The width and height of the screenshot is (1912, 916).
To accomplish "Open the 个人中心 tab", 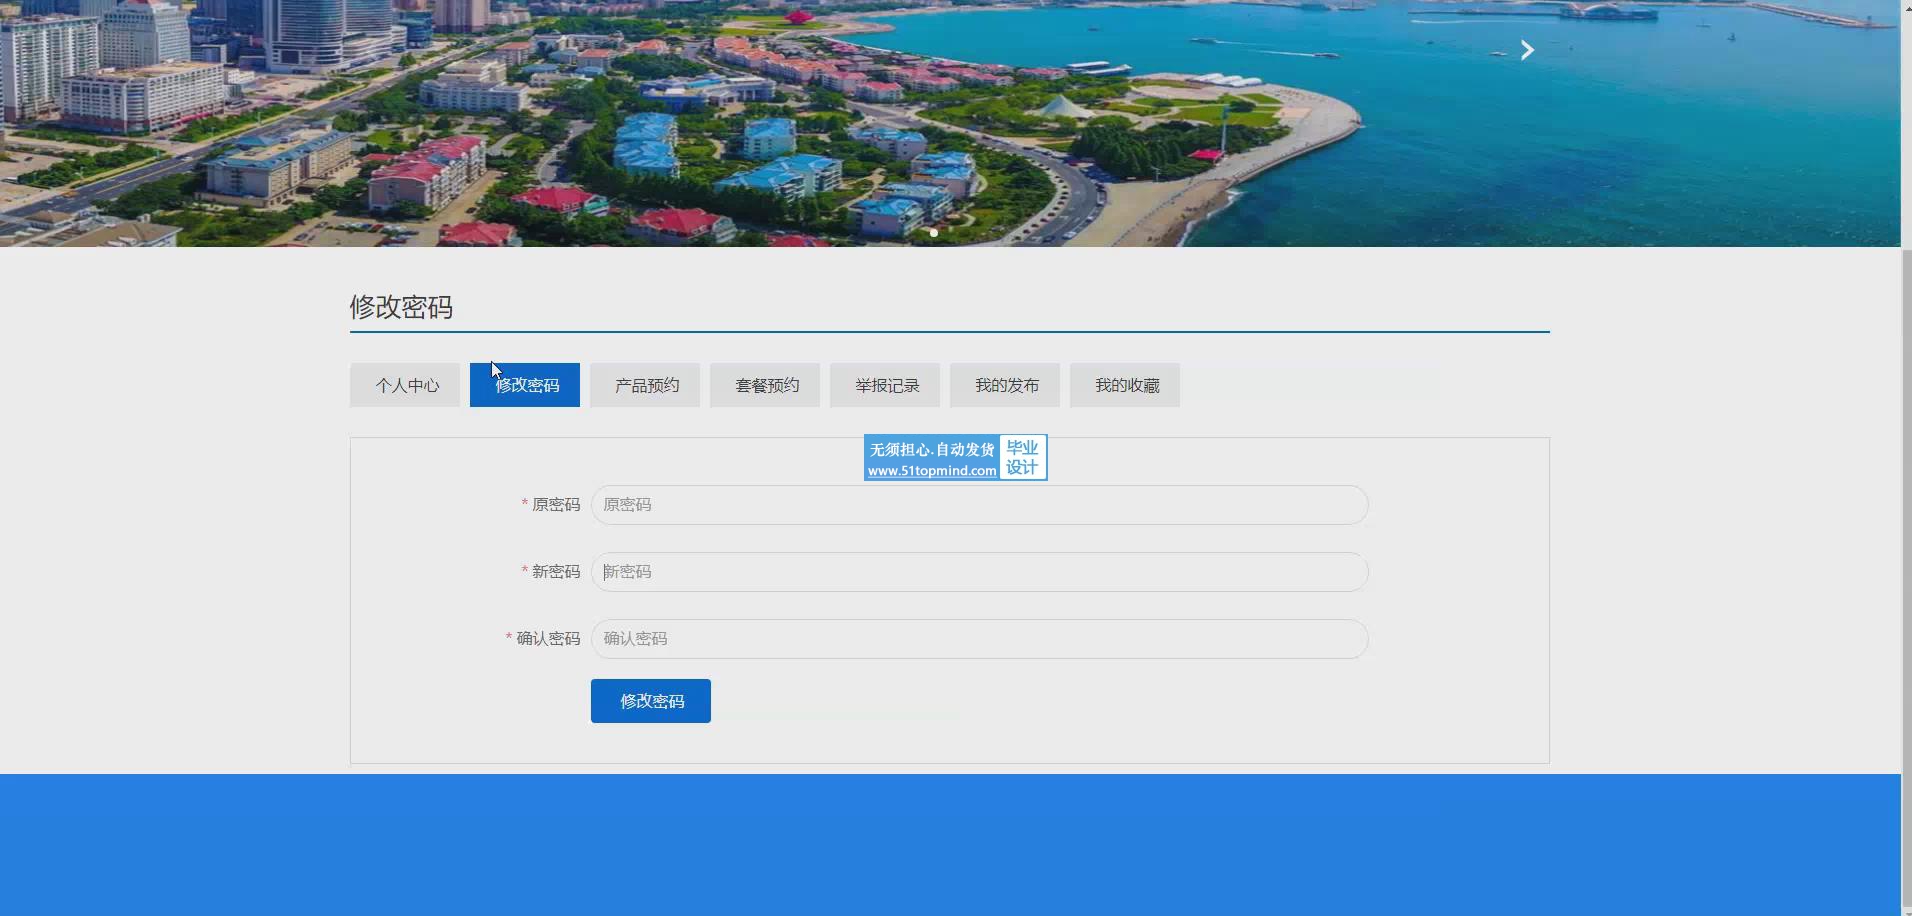I will click(x=405, y=385).
